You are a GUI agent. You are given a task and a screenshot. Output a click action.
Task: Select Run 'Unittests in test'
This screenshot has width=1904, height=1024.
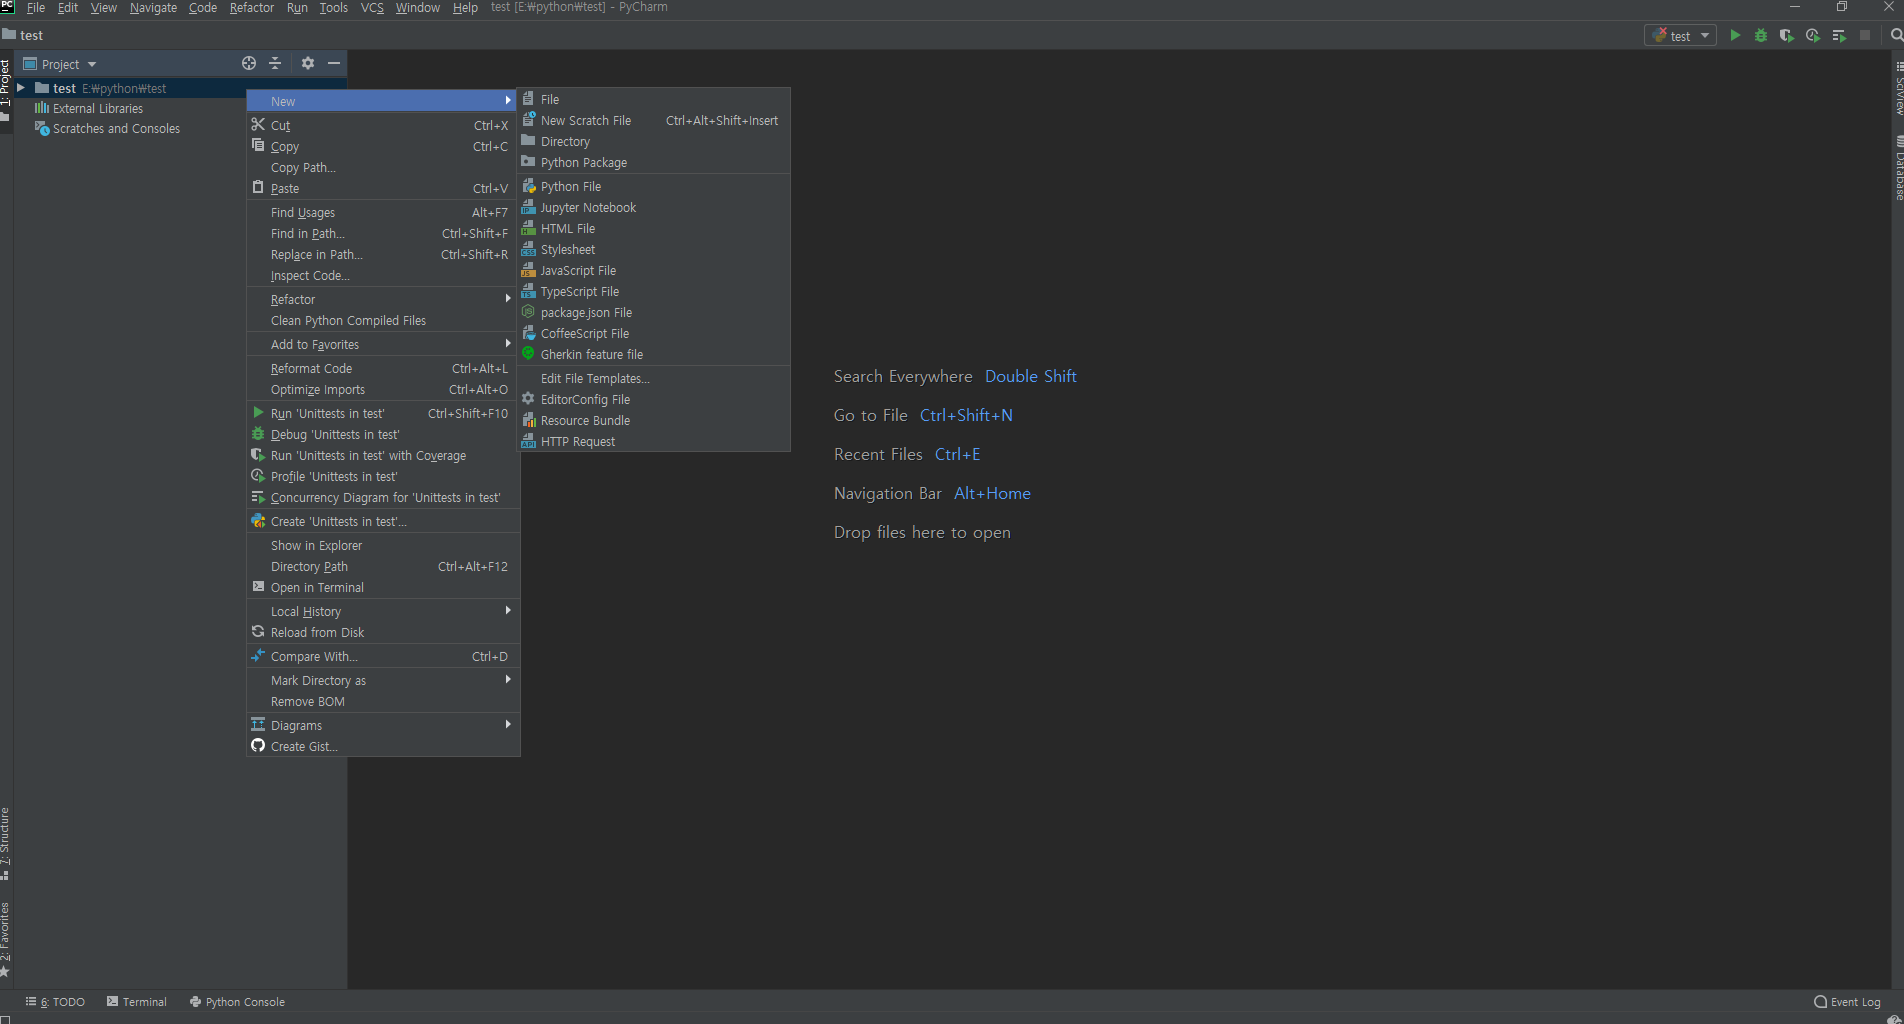[383, 413]
